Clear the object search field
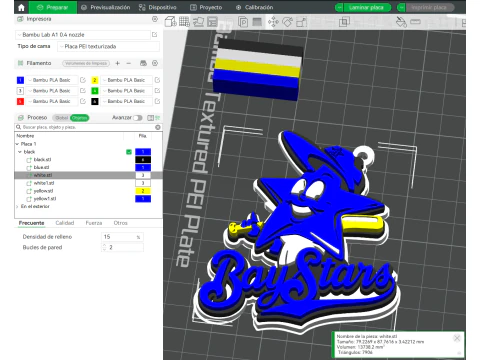The width and height of the screenshot is (480, 360). click(158, 127)
